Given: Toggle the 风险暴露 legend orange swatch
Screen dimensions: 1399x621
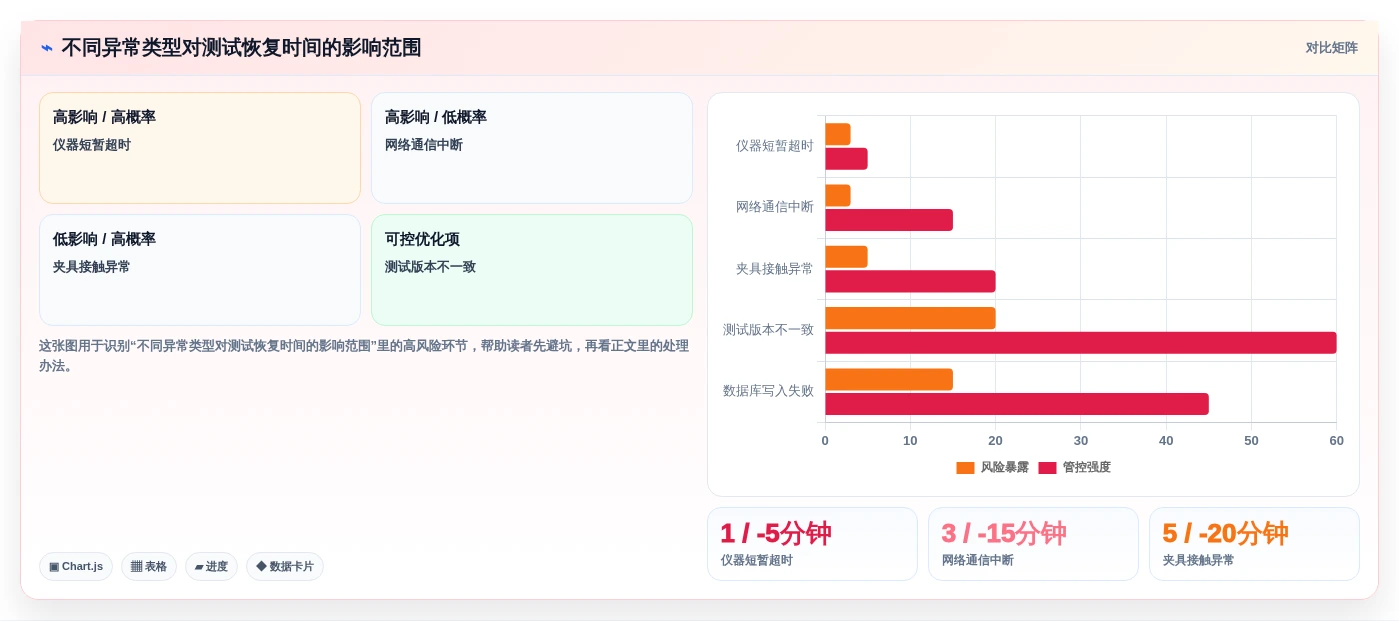Looking at the screenshot, I should (x=965, y=468).
